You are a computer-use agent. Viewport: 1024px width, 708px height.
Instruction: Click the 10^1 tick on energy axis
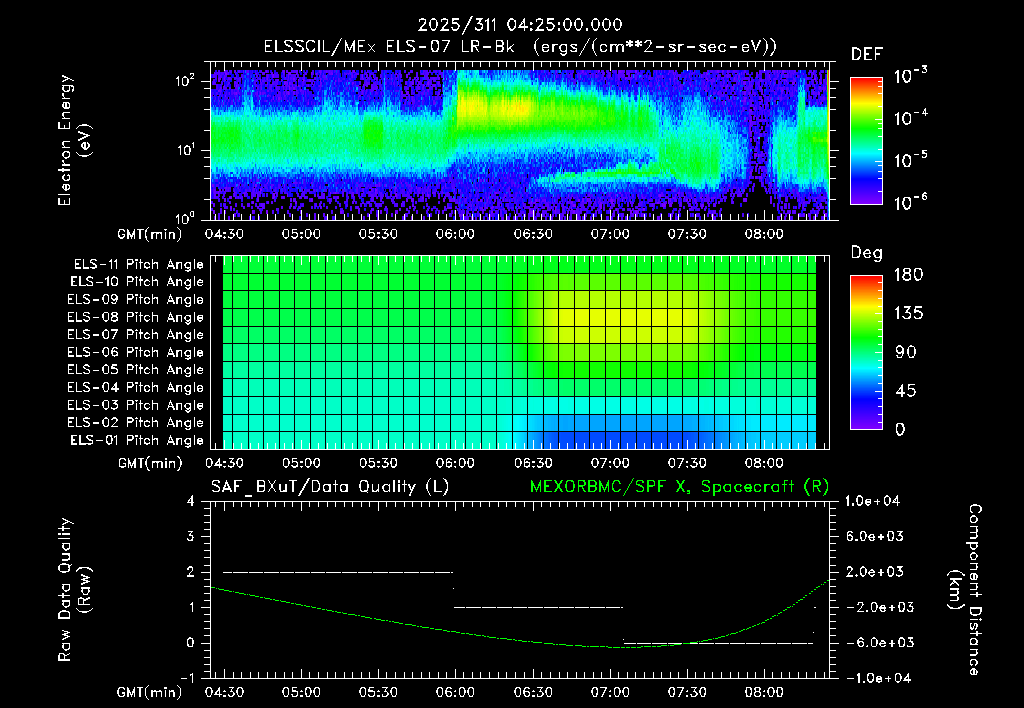point(185,150)
